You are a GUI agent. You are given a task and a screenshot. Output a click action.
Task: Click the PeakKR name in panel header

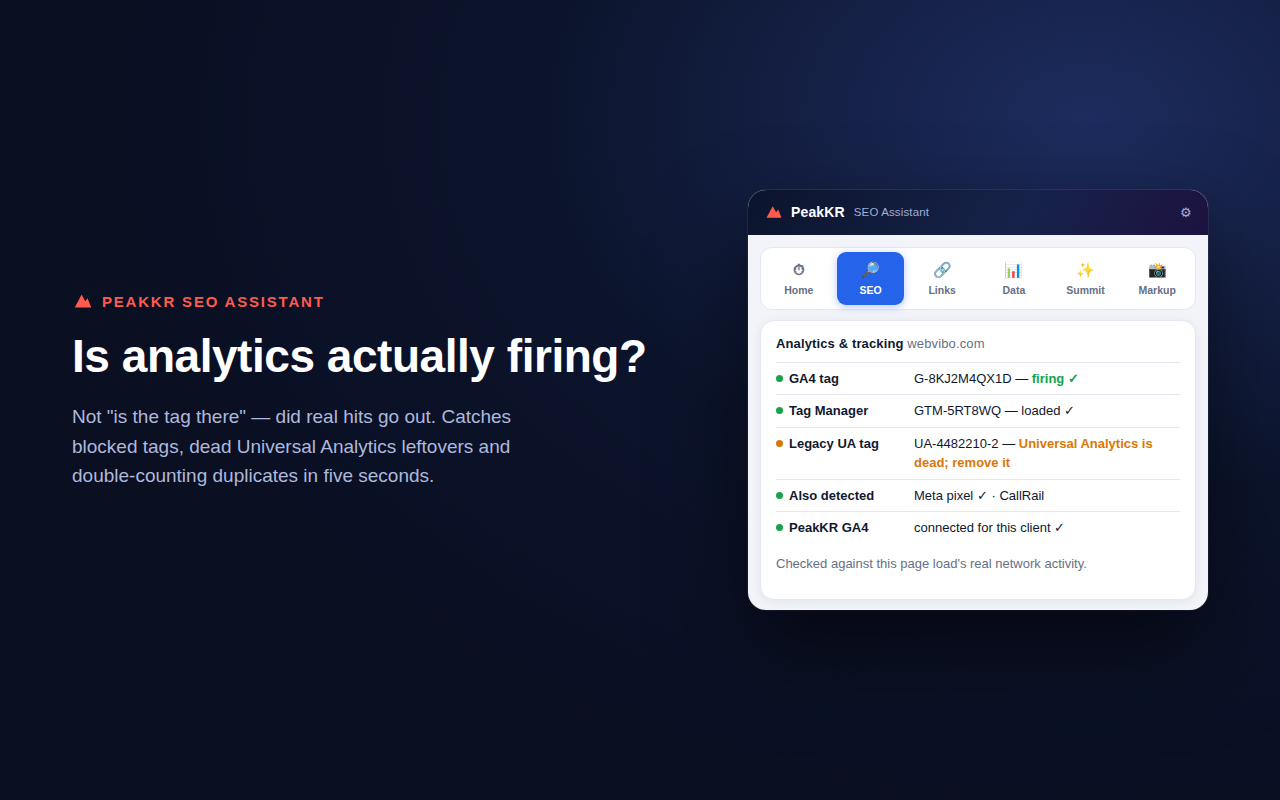pos(817,212)
